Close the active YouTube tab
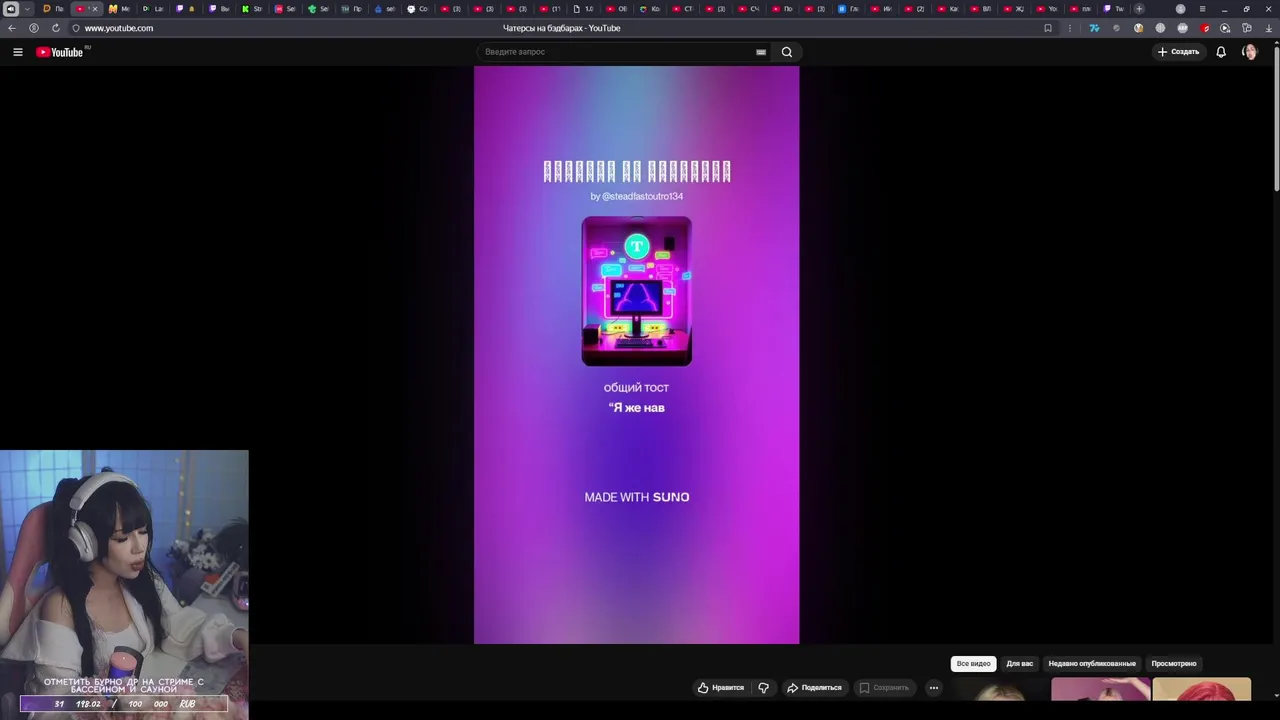 (95, 9)
